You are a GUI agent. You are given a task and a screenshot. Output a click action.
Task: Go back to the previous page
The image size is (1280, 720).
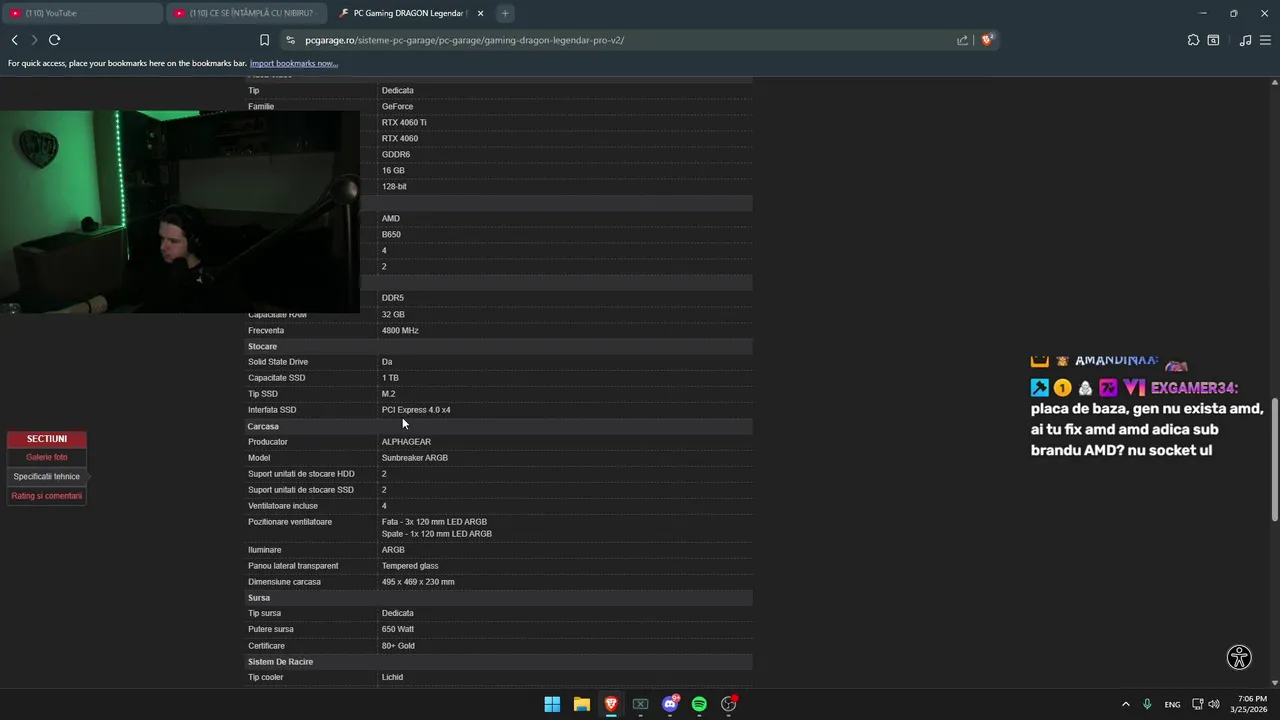[x=14, y=40]
